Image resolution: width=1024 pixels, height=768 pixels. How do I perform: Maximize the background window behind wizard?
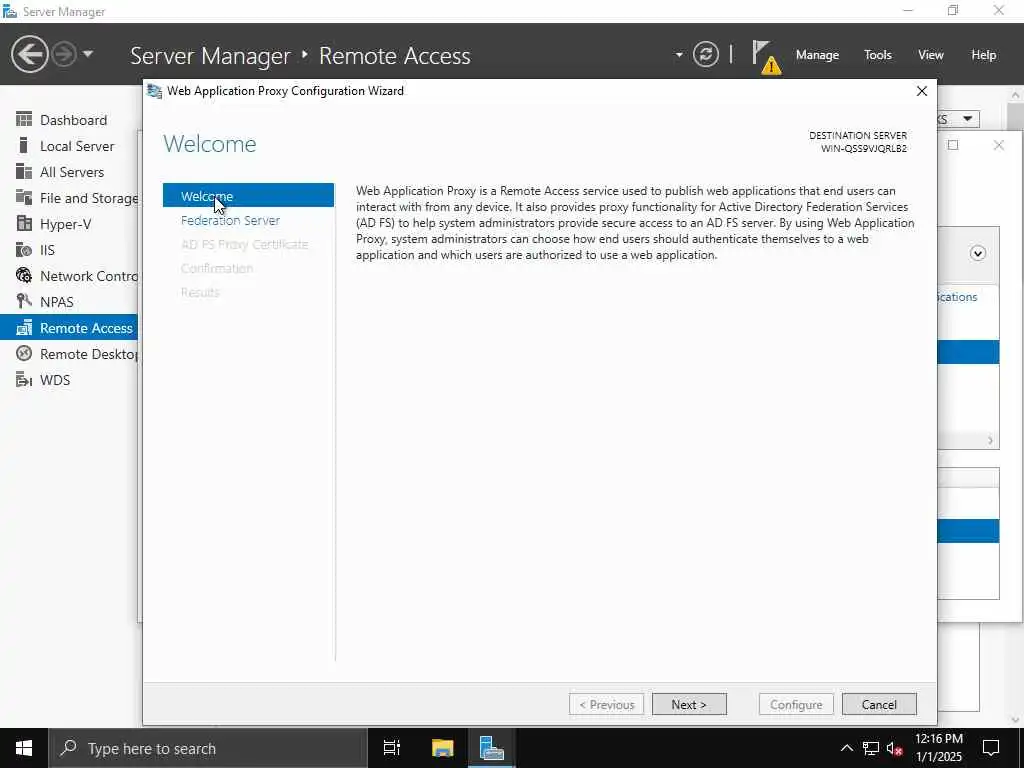pos(953,145)
